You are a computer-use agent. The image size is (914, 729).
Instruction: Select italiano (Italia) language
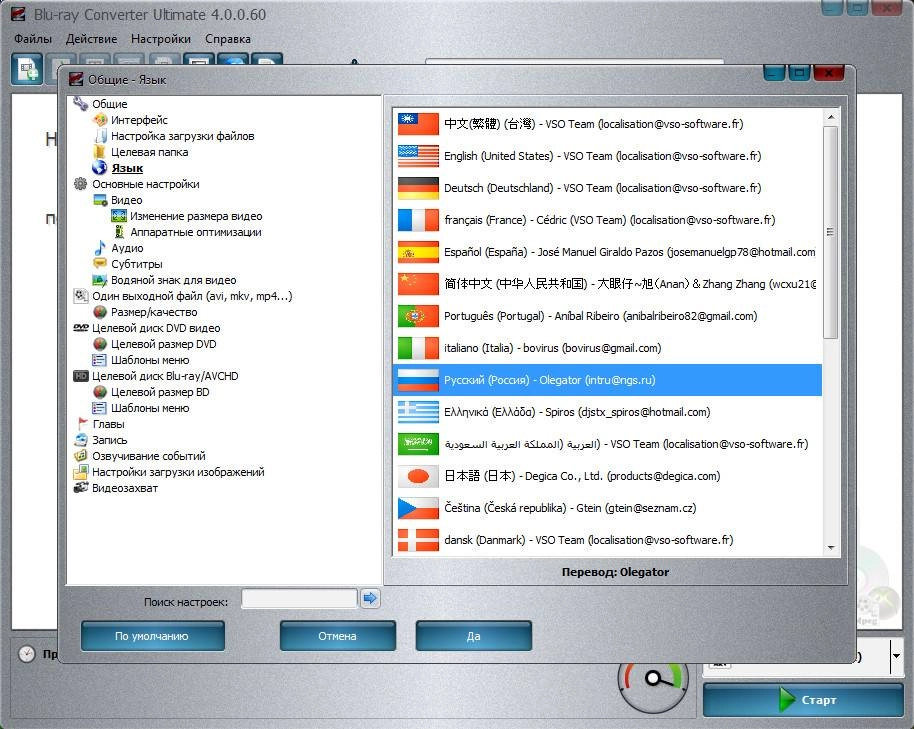pos(607,348)
